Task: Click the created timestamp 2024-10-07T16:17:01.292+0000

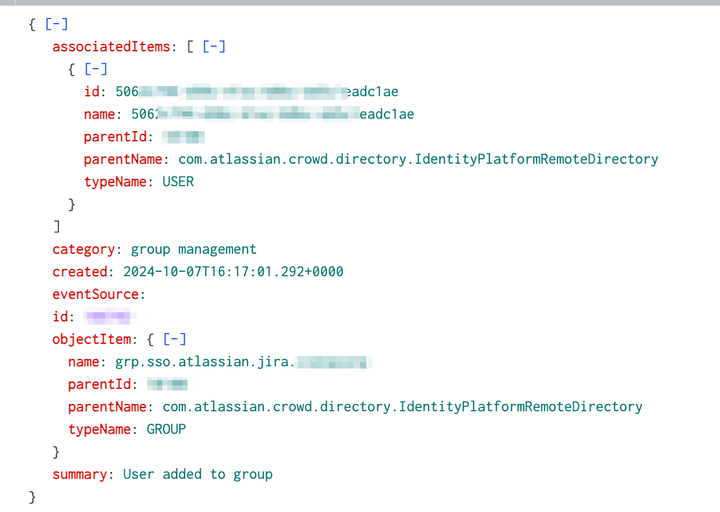Action: [233, 272]
